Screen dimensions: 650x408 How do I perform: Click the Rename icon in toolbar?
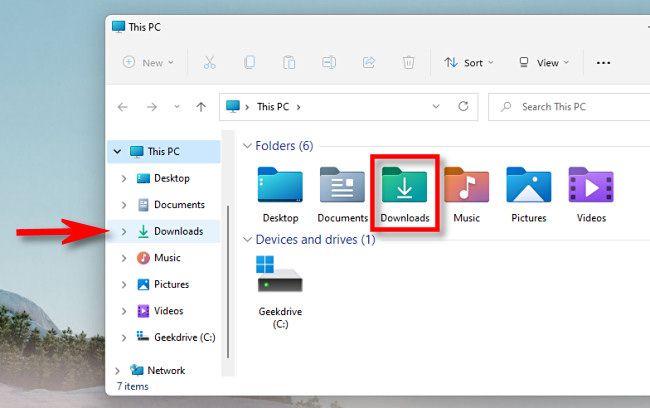pyautogui.click(x=329, y=63)
